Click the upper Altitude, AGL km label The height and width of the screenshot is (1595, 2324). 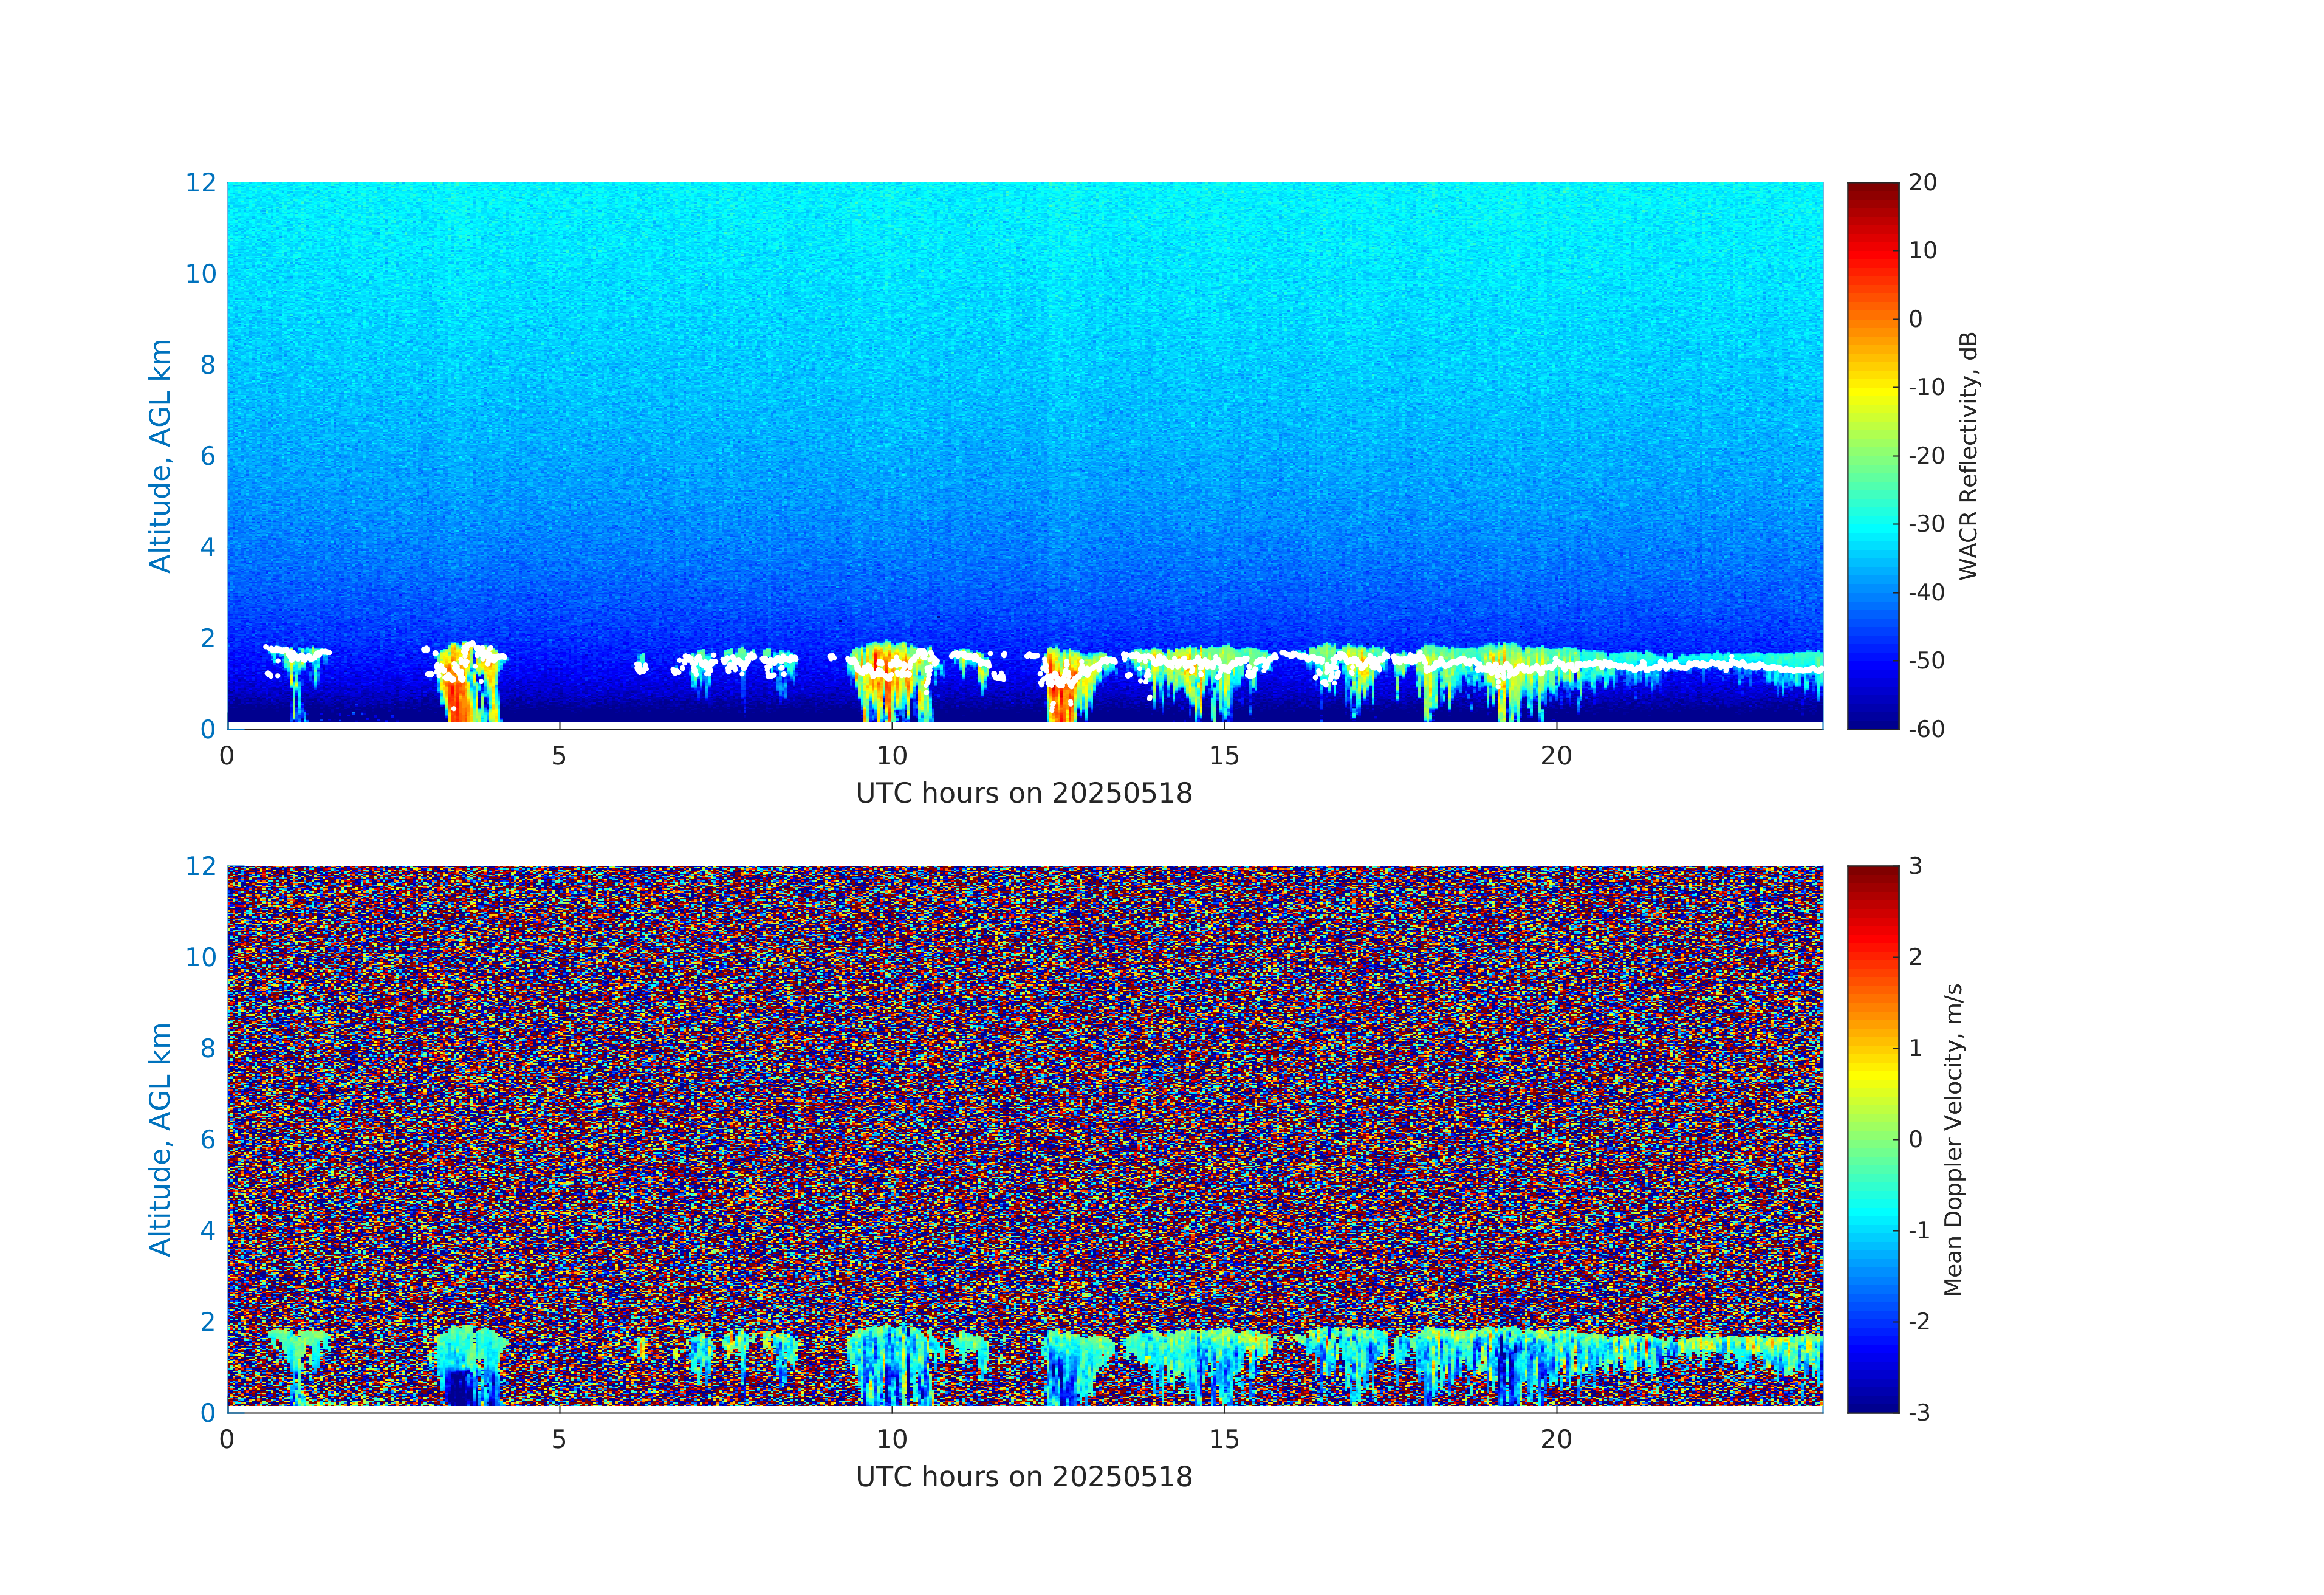coord(160,455)
